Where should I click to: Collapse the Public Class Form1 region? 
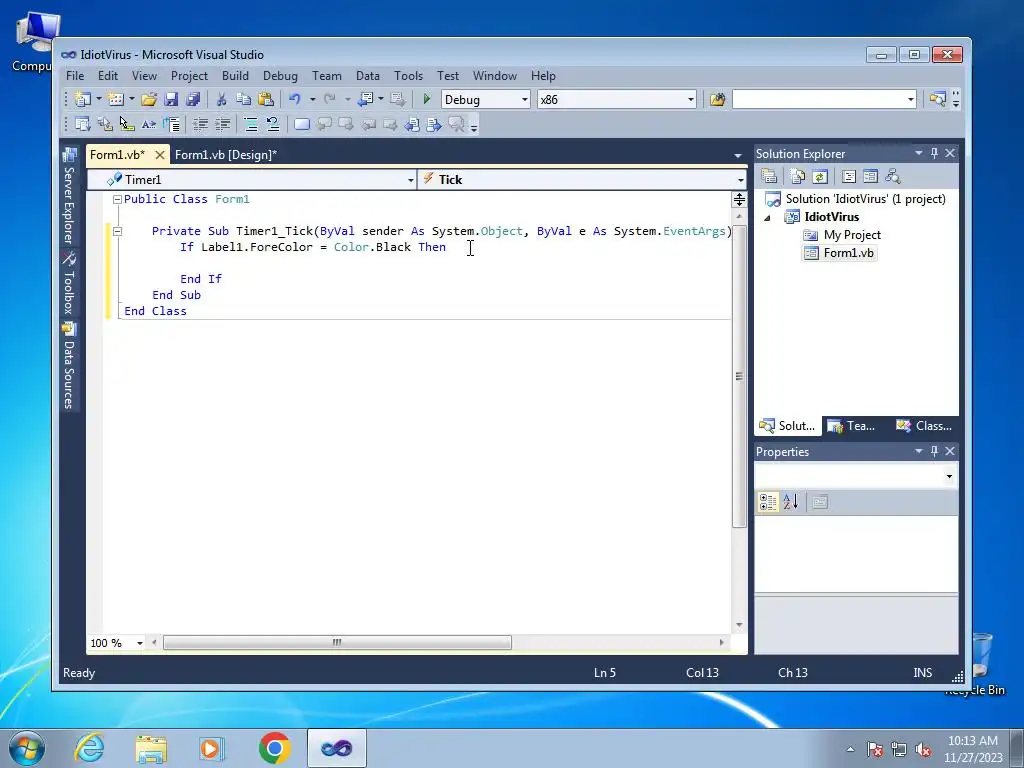click(118, 199)
